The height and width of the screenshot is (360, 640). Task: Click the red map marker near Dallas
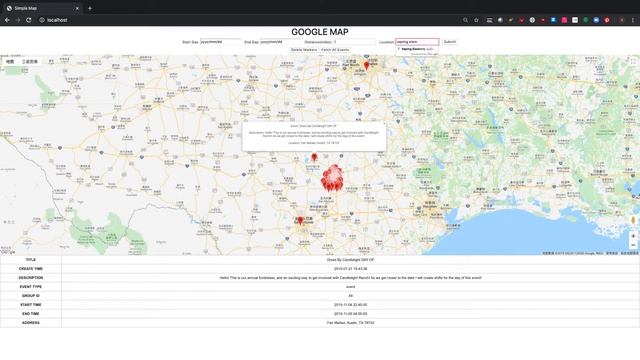pos(367,65)
